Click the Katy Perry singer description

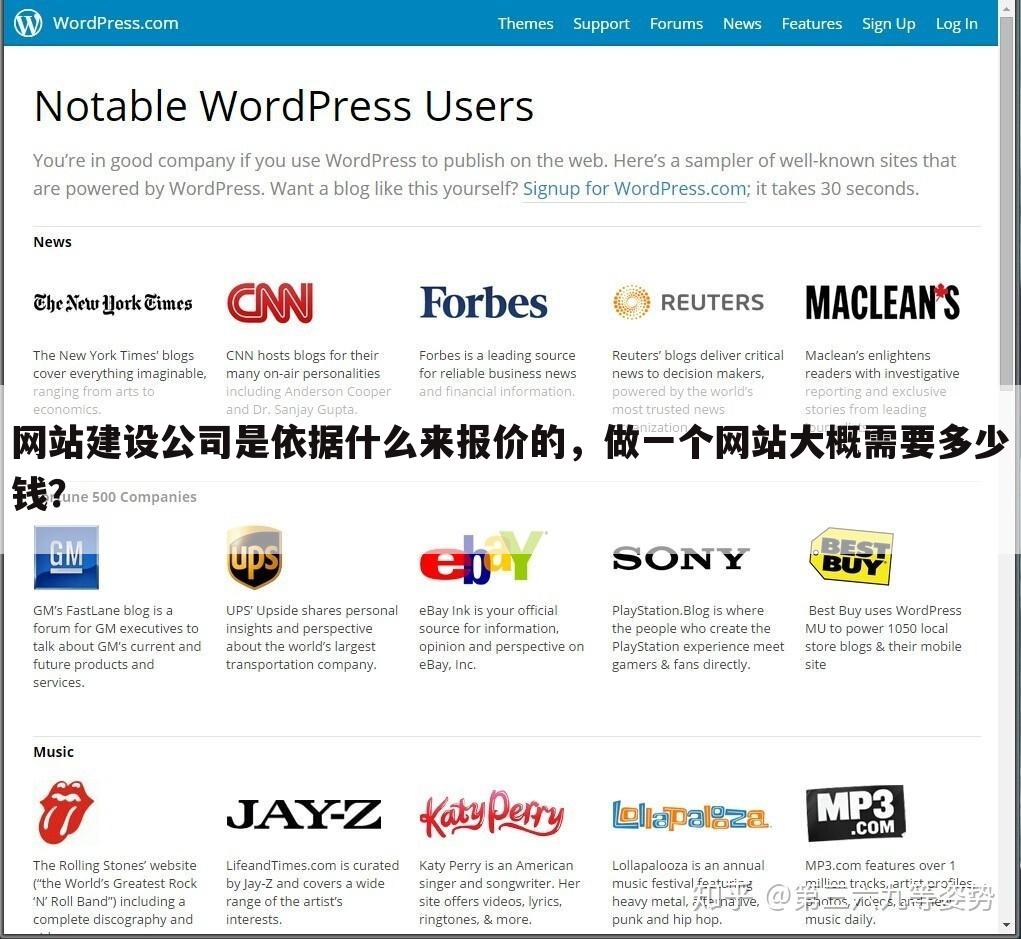click(x=499, y=893)
